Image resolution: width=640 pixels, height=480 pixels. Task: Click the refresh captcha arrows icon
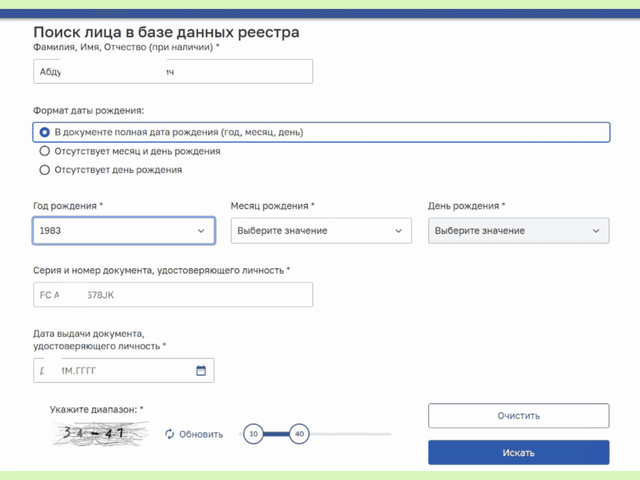click(x=170, y=434)
